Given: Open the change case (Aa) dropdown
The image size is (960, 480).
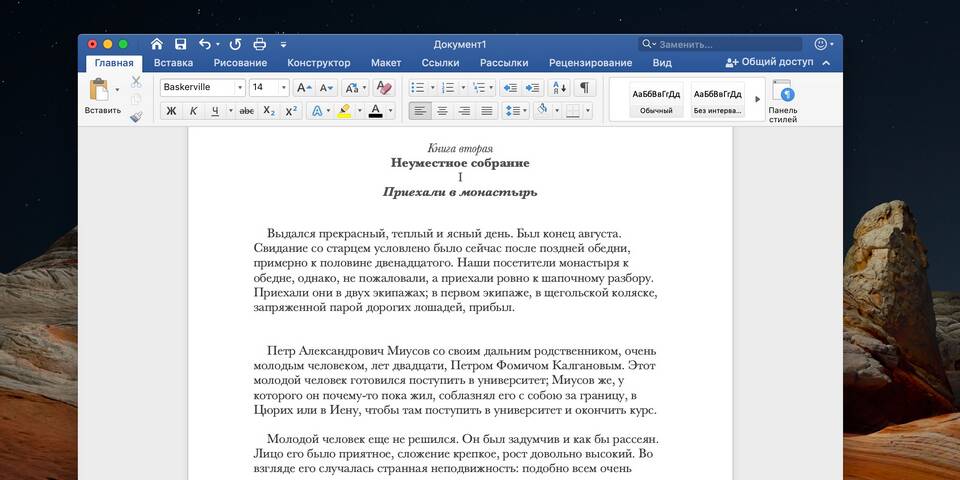Looking at the screenshot, I should click(x=355, y=88).
